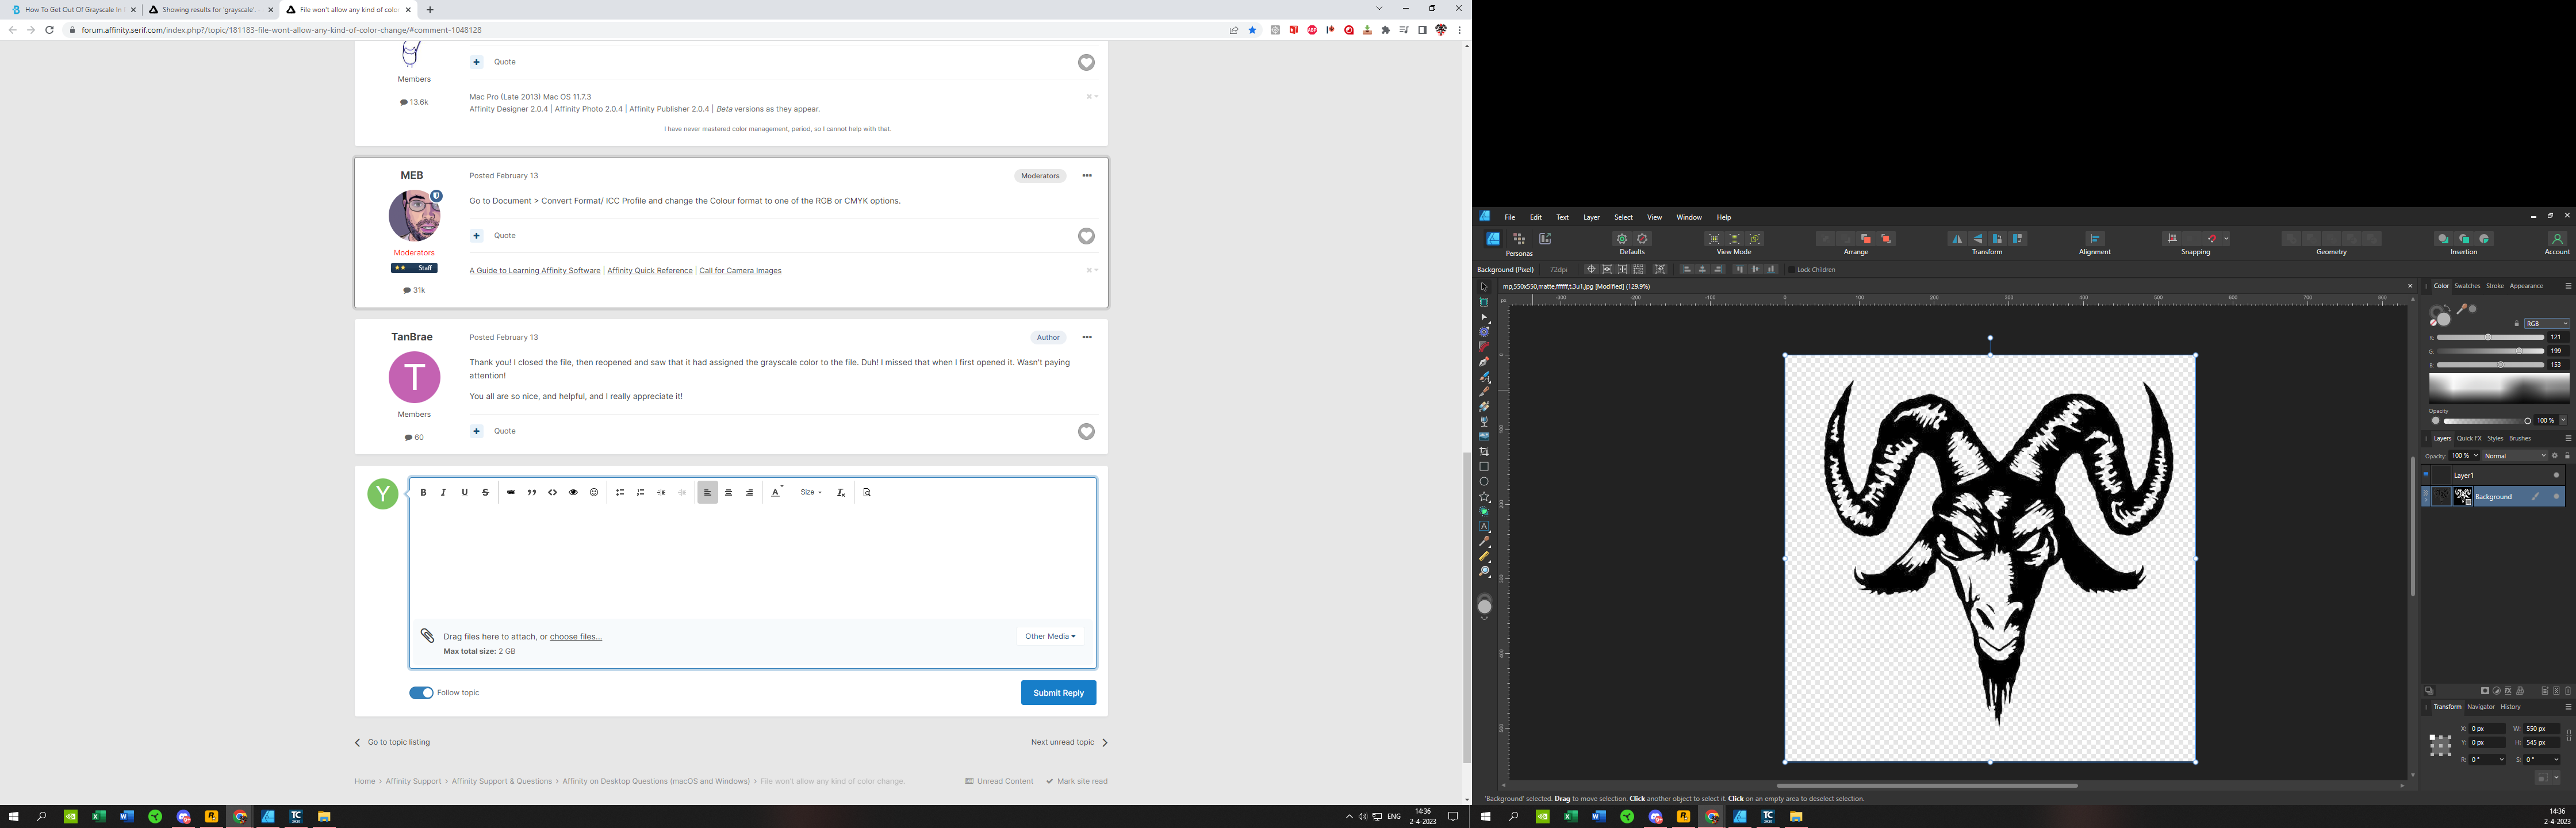
Task: Open the Layer menu
Action: 1591,217
